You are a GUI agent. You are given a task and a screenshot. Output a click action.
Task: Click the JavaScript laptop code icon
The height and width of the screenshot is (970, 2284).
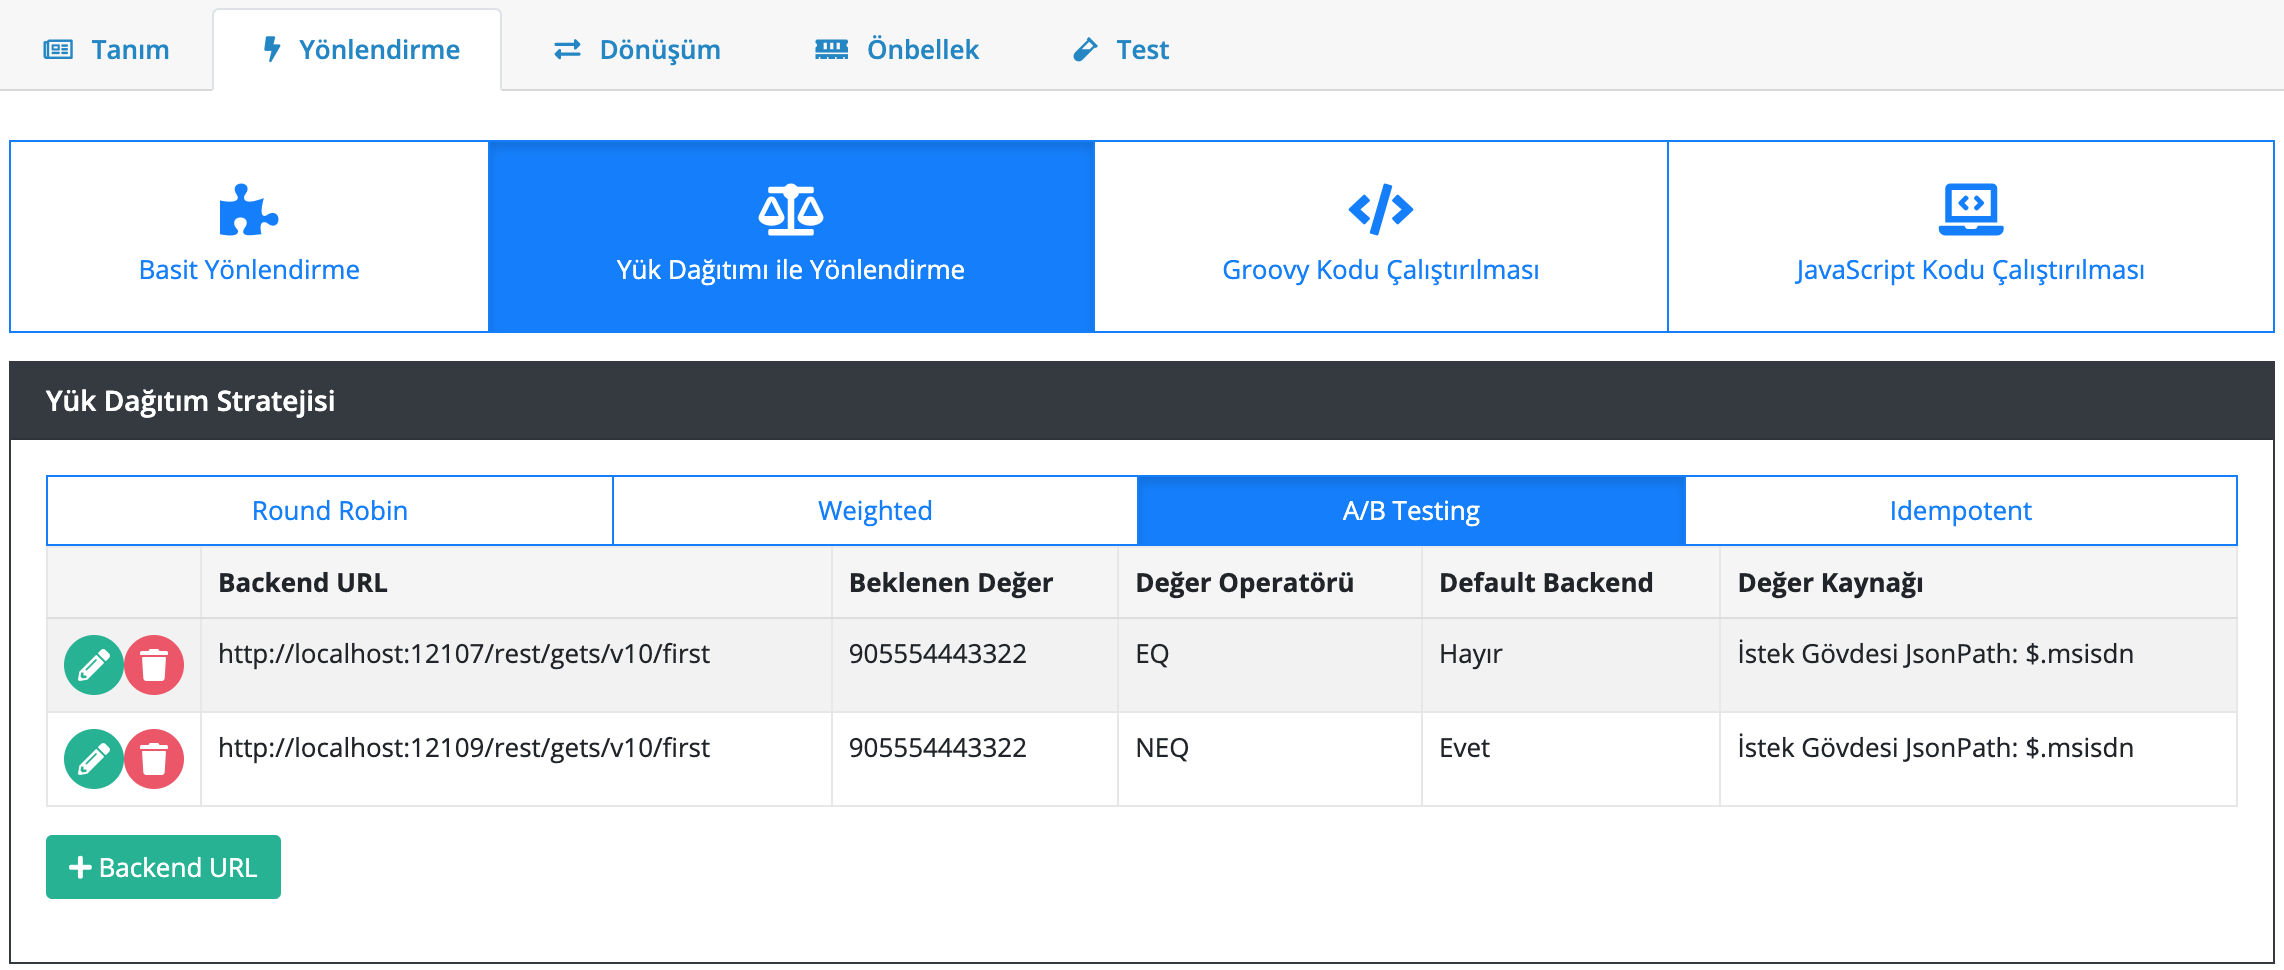click(1970, 210)
